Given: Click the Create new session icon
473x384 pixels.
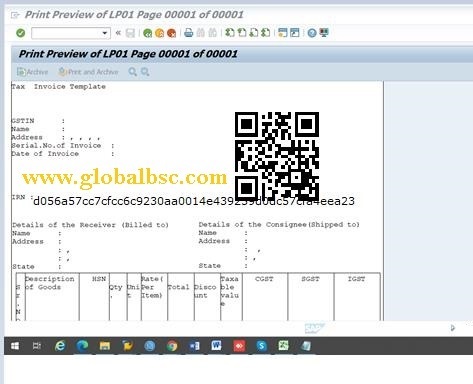Looking at the screenshot, I should pyautogui.click(x=283, y=33).
